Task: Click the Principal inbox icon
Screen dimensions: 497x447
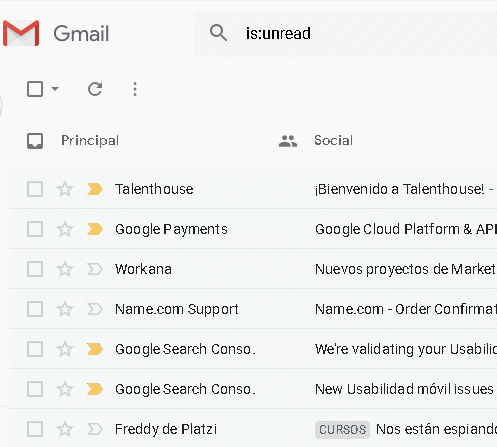Action: pyautogui.click(x=35, y=141)
